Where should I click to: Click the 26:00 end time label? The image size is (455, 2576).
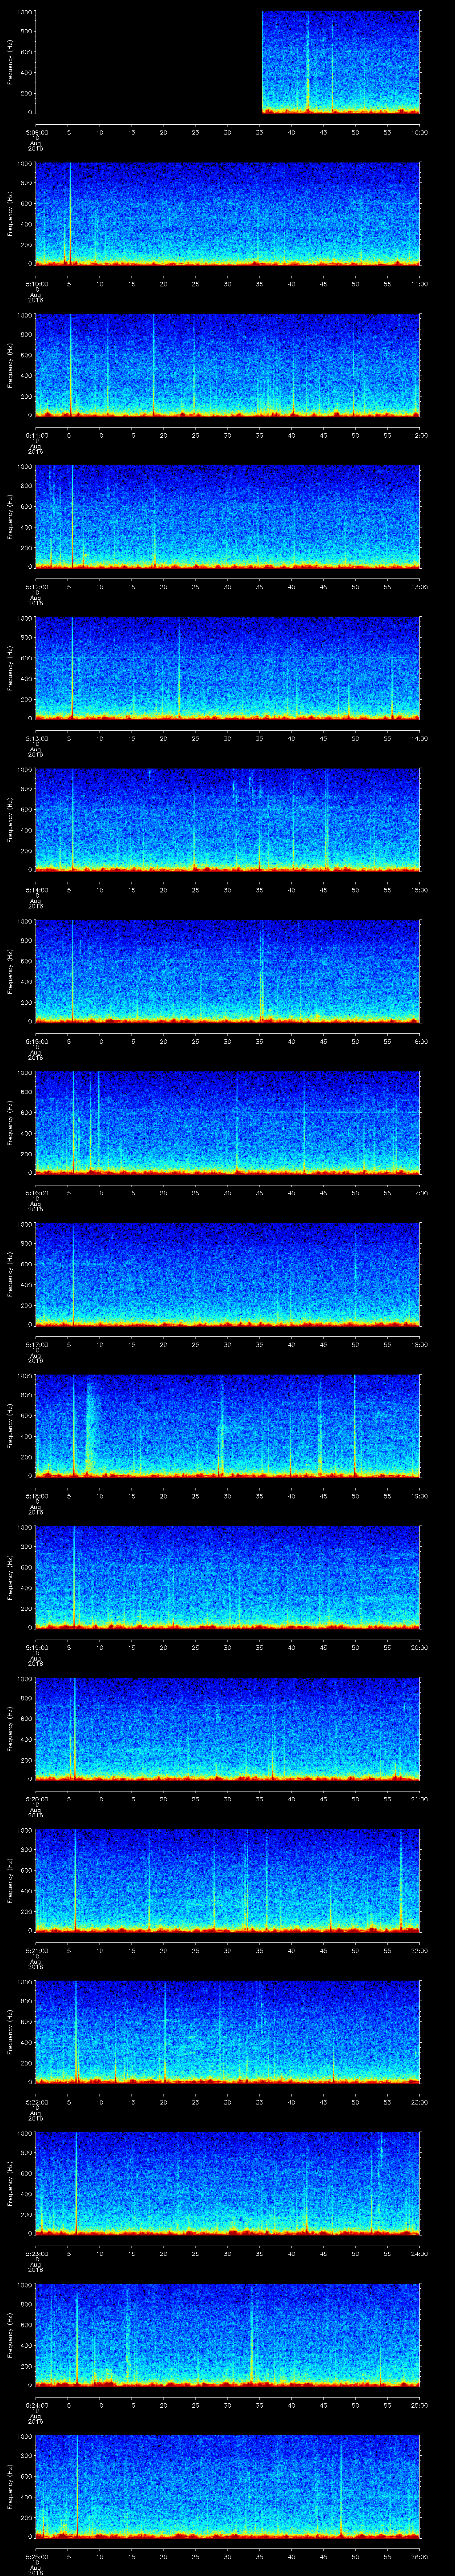click(420, 2556)
